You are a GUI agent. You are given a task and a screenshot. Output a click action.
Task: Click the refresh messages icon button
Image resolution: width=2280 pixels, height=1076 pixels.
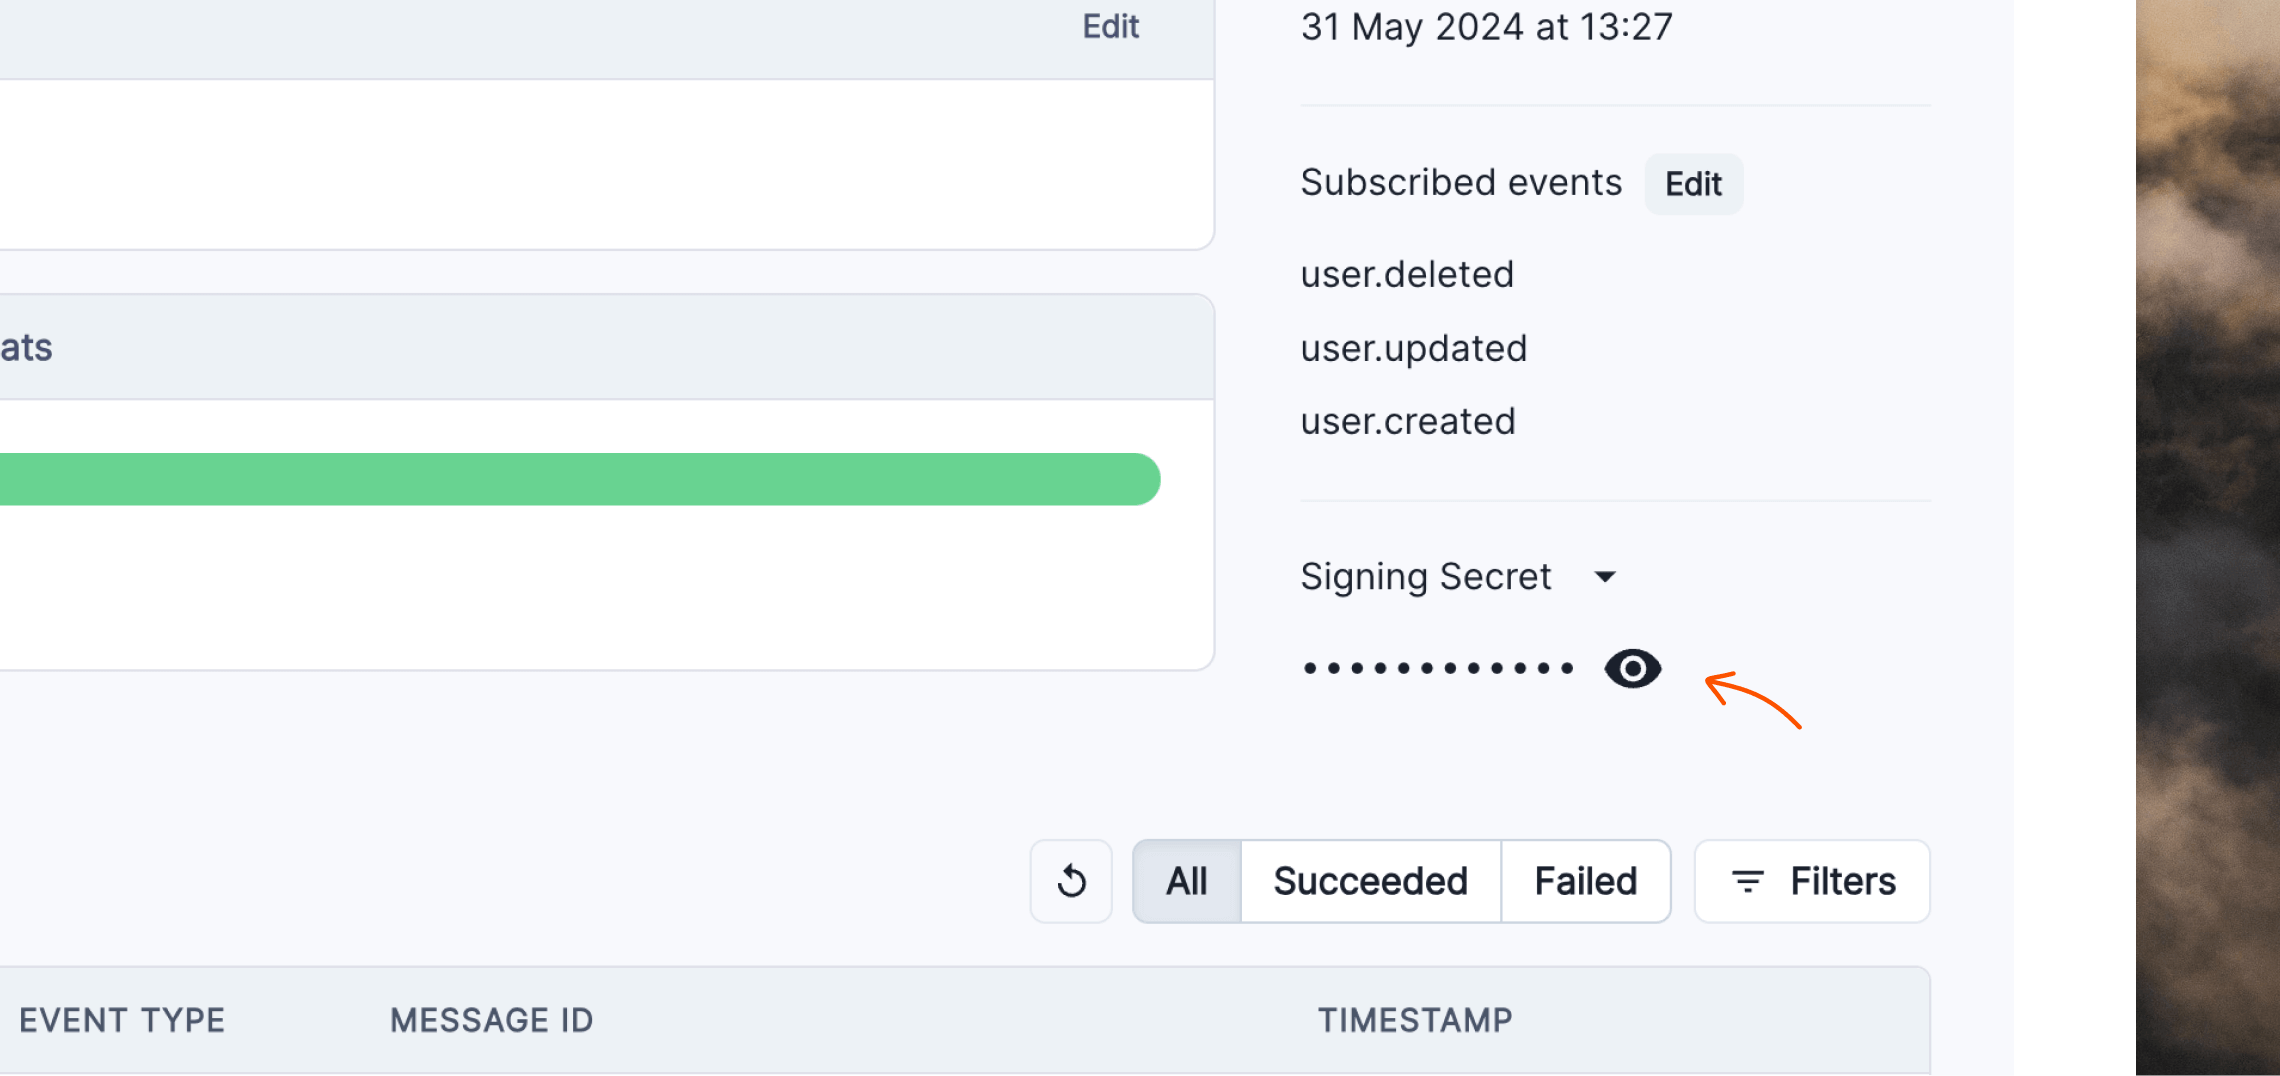click(x=1071, y=881)
